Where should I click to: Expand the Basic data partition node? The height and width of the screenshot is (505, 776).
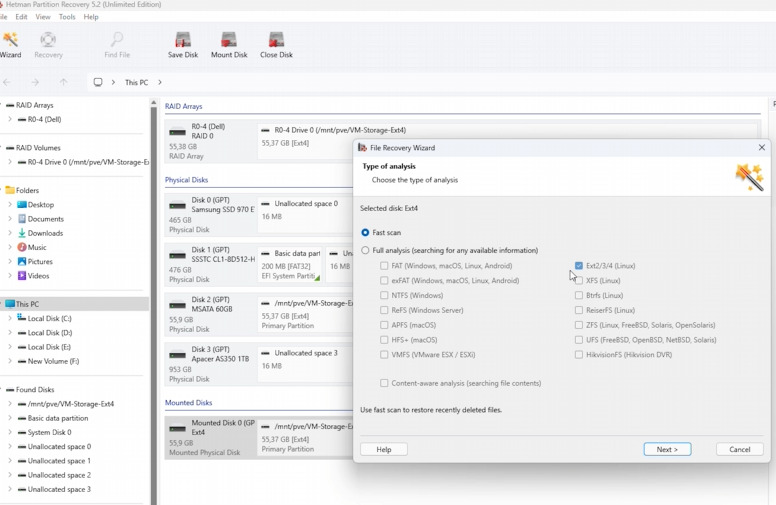click(x=9, y=418)
